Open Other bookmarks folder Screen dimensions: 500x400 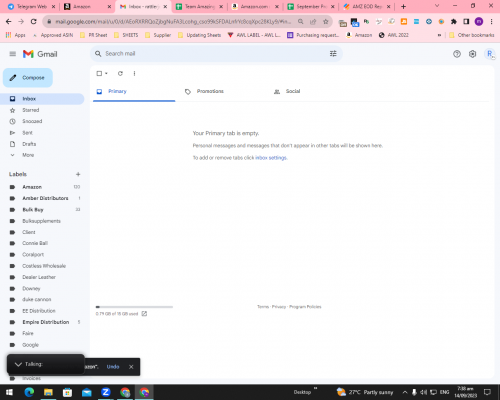coord(472,35)
